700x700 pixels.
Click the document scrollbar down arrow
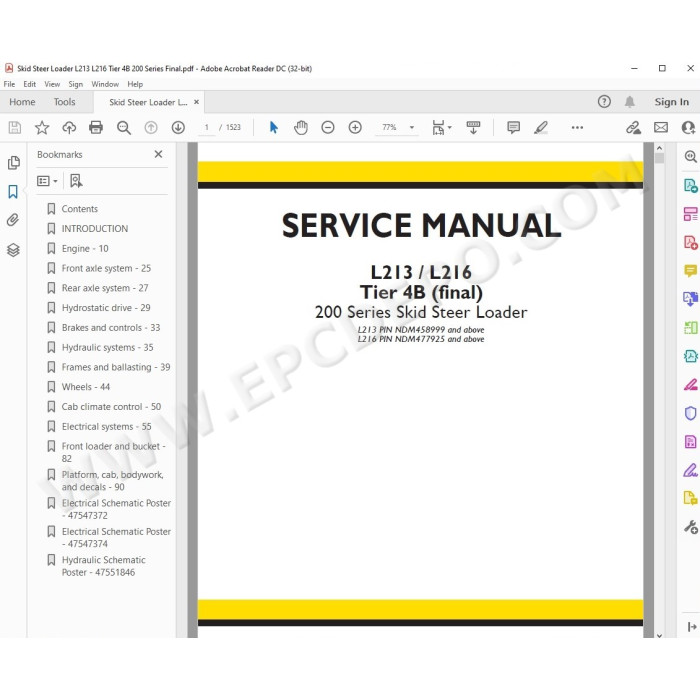pos(659,635)
